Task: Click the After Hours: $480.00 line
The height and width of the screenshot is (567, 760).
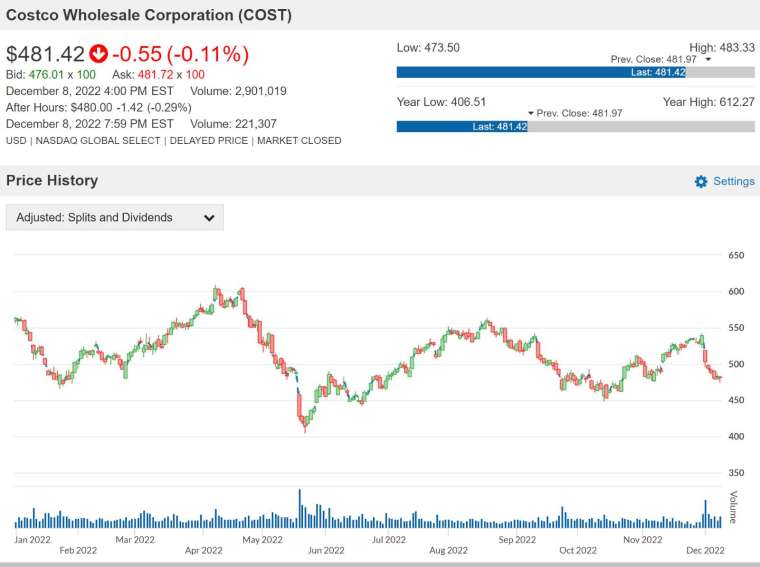Action: [98, 107]
